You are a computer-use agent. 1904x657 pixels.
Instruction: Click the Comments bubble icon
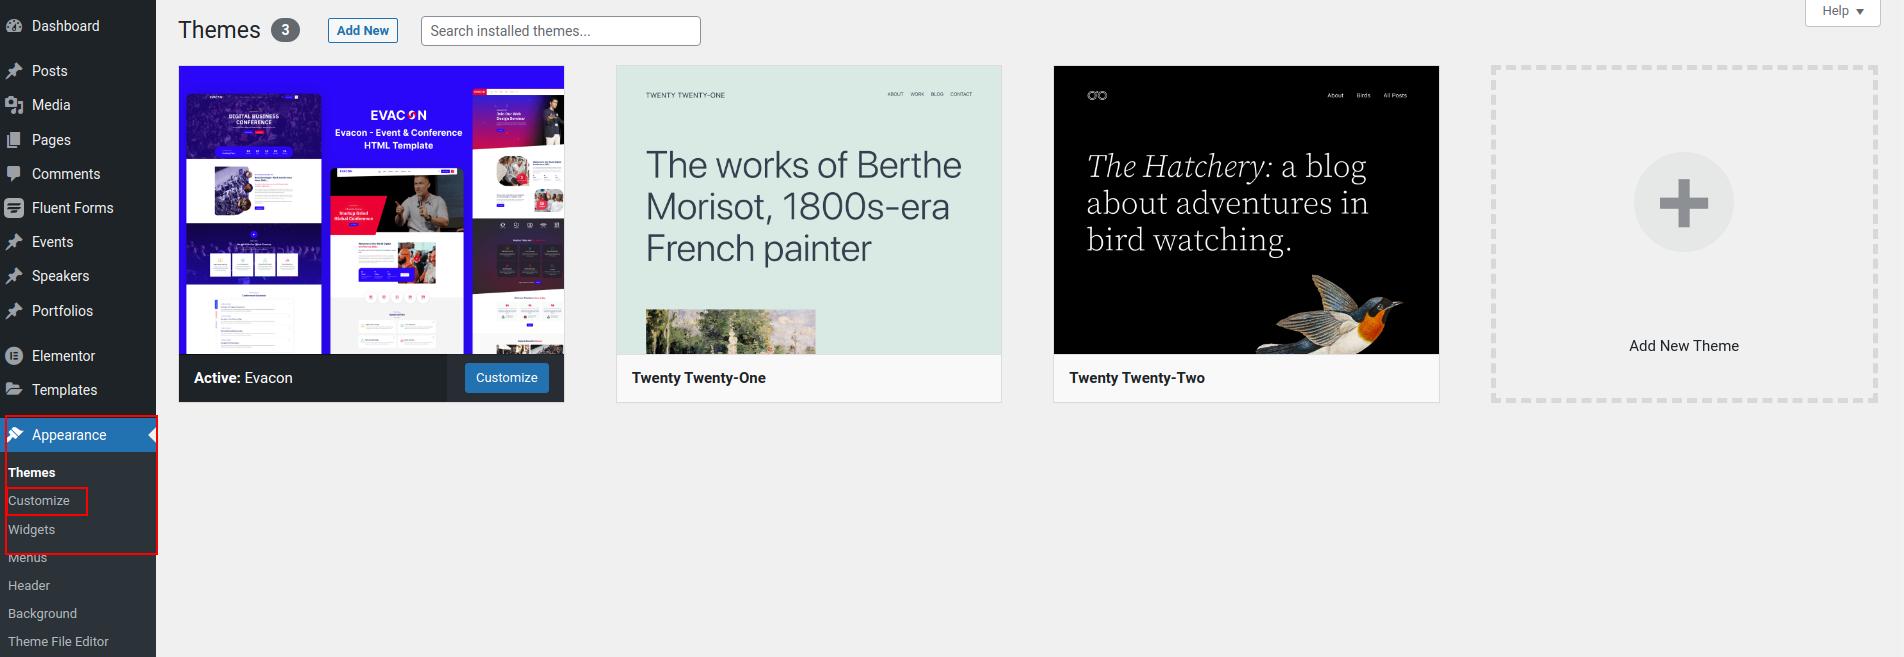(14, 174)
